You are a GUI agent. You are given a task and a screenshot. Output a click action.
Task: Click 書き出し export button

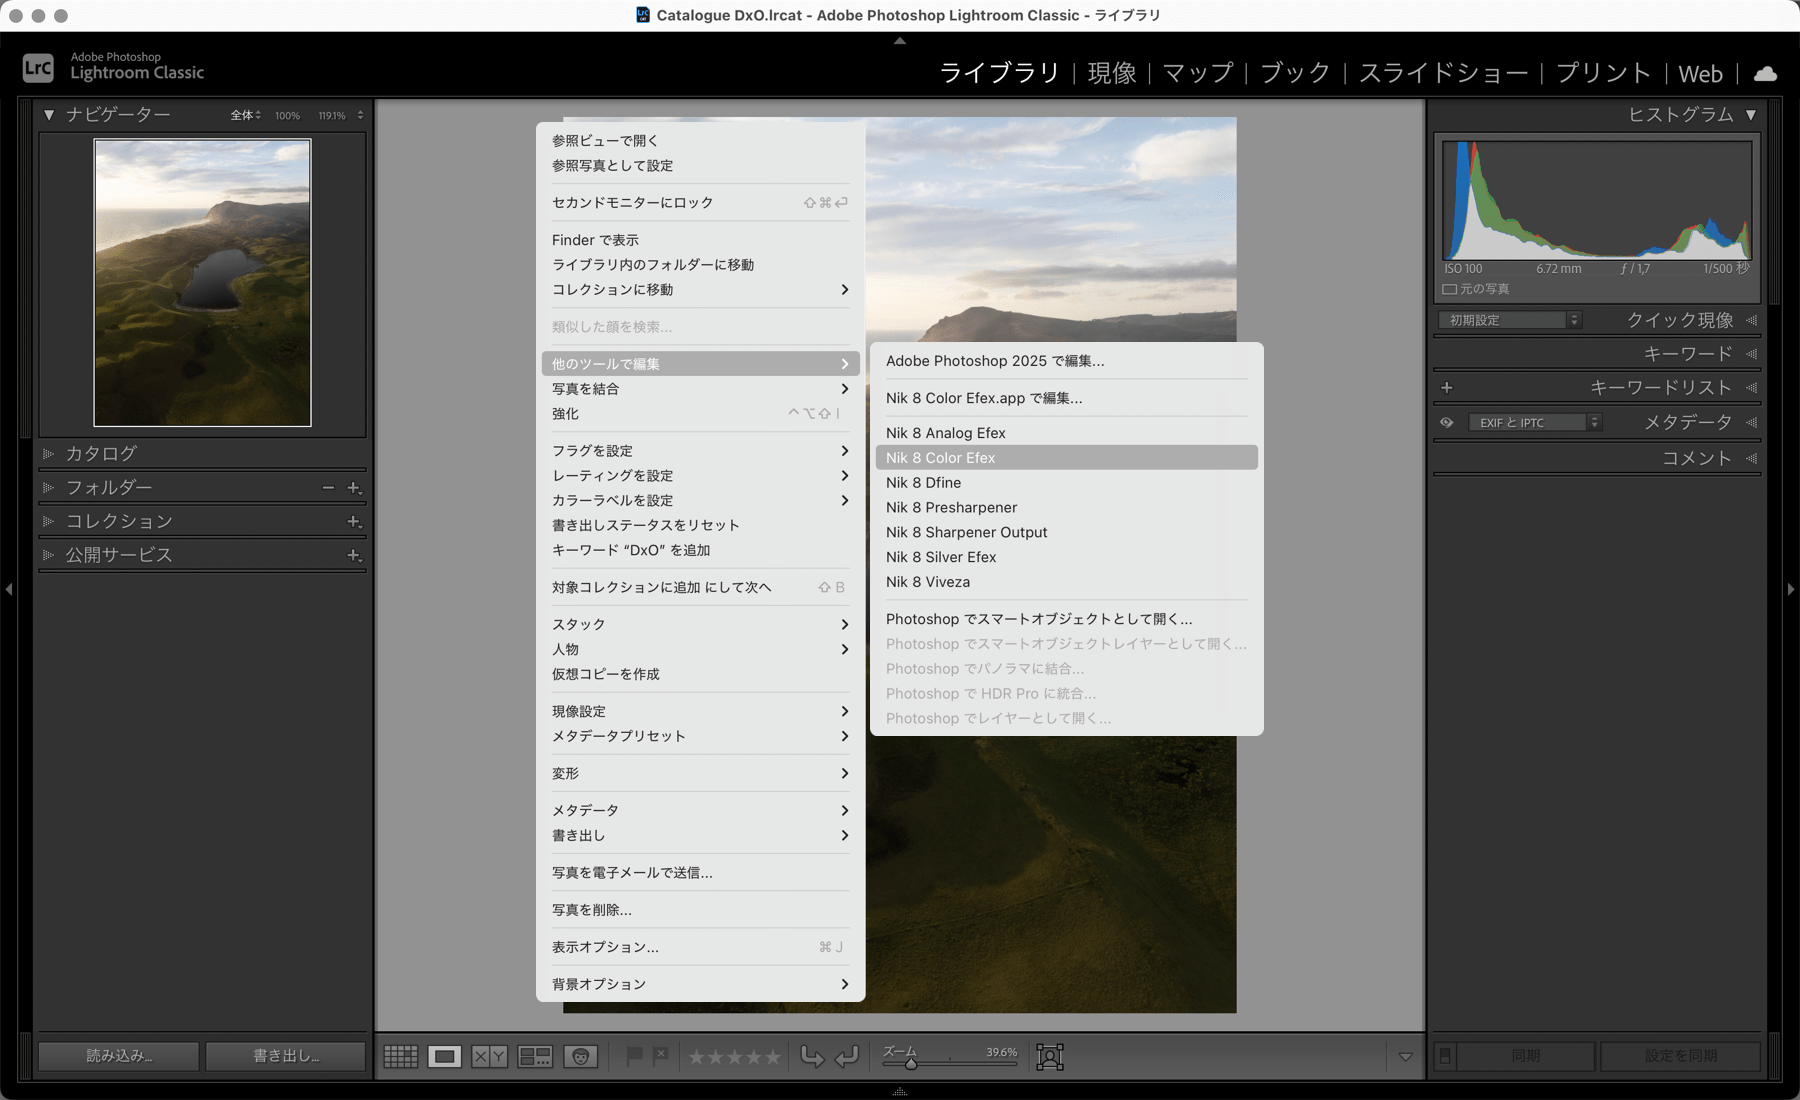(x=286, y=1056)
